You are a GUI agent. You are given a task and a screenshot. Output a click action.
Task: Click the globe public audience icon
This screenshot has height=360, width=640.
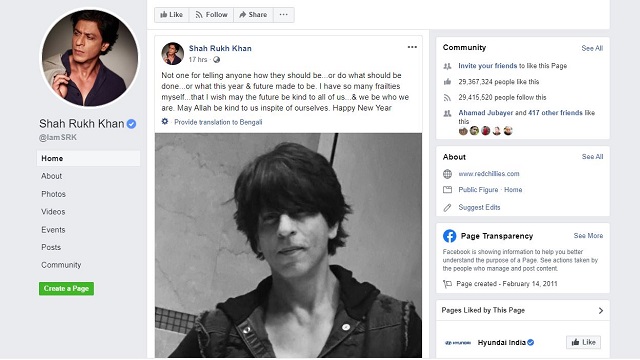(216, 60)
